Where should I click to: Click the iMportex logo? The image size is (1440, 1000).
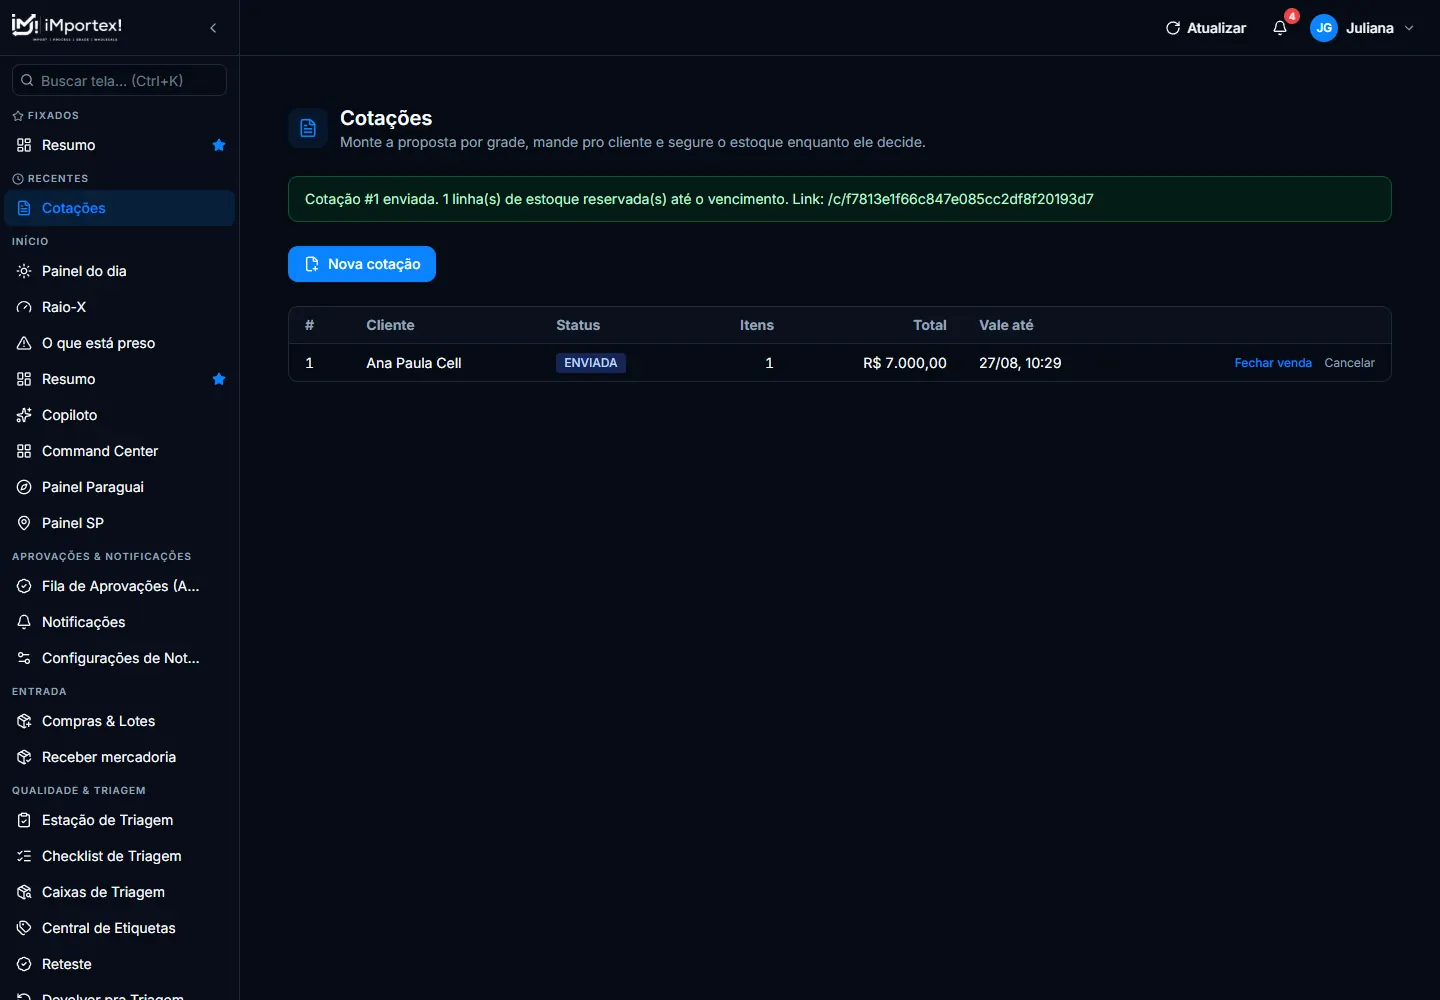[x=67, y=27]
